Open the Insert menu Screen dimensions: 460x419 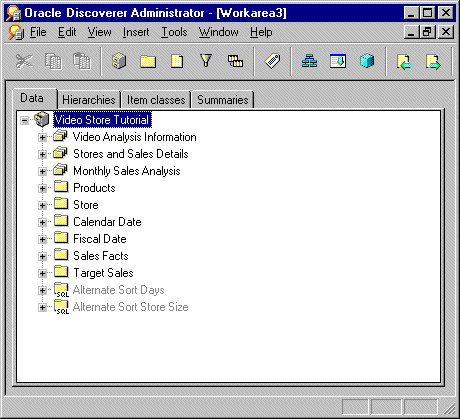pyautogui.click(x=136, y=32)
